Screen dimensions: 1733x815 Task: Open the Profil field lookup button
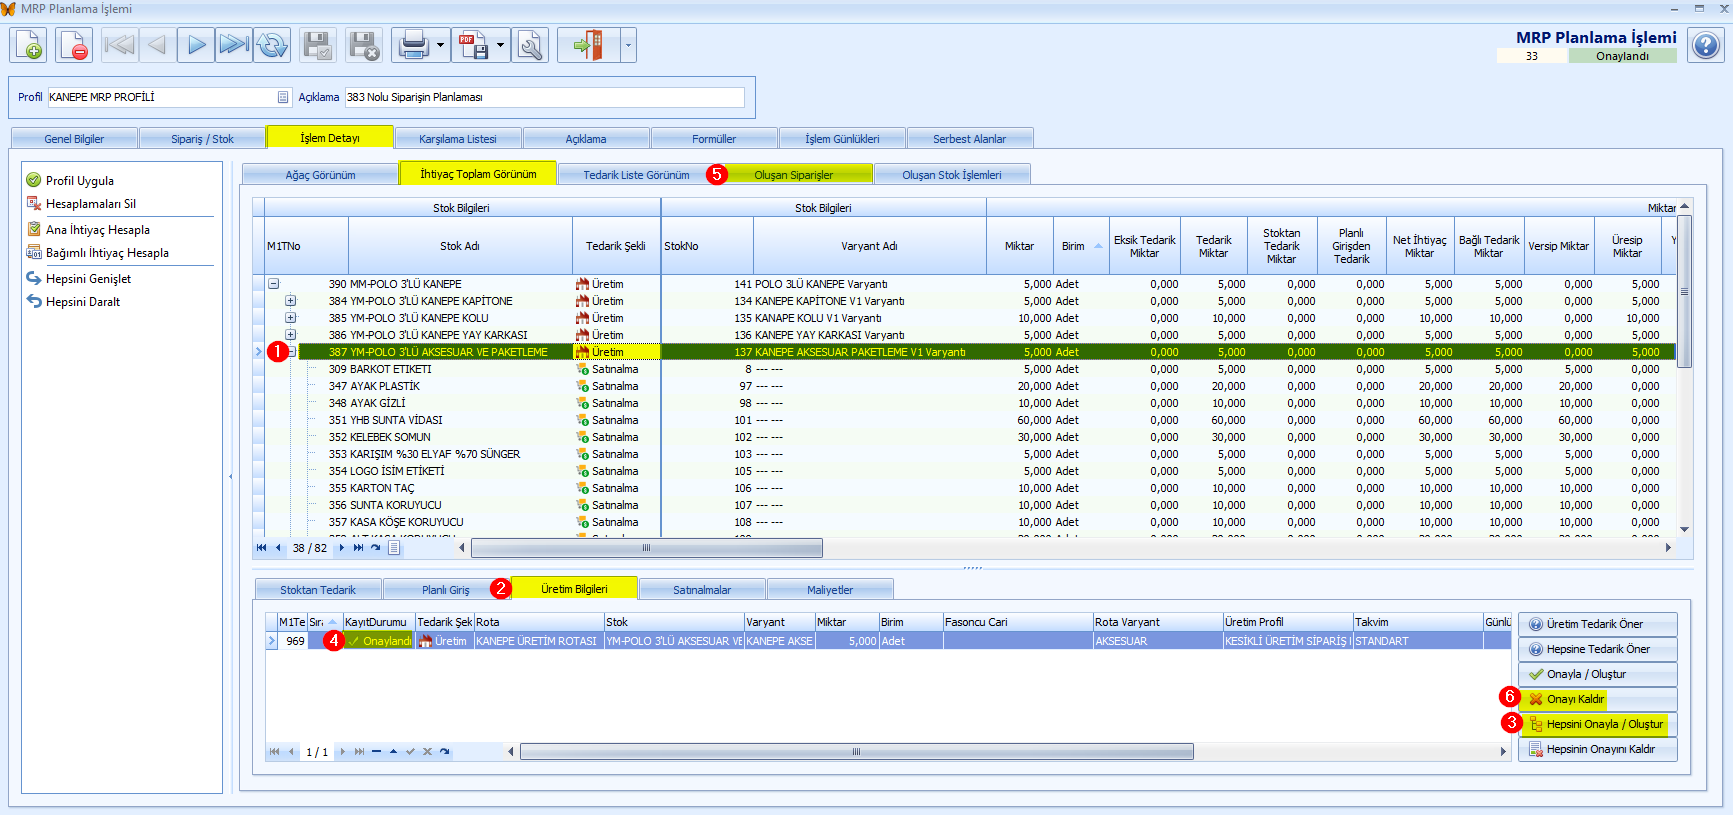click(283, 97)
